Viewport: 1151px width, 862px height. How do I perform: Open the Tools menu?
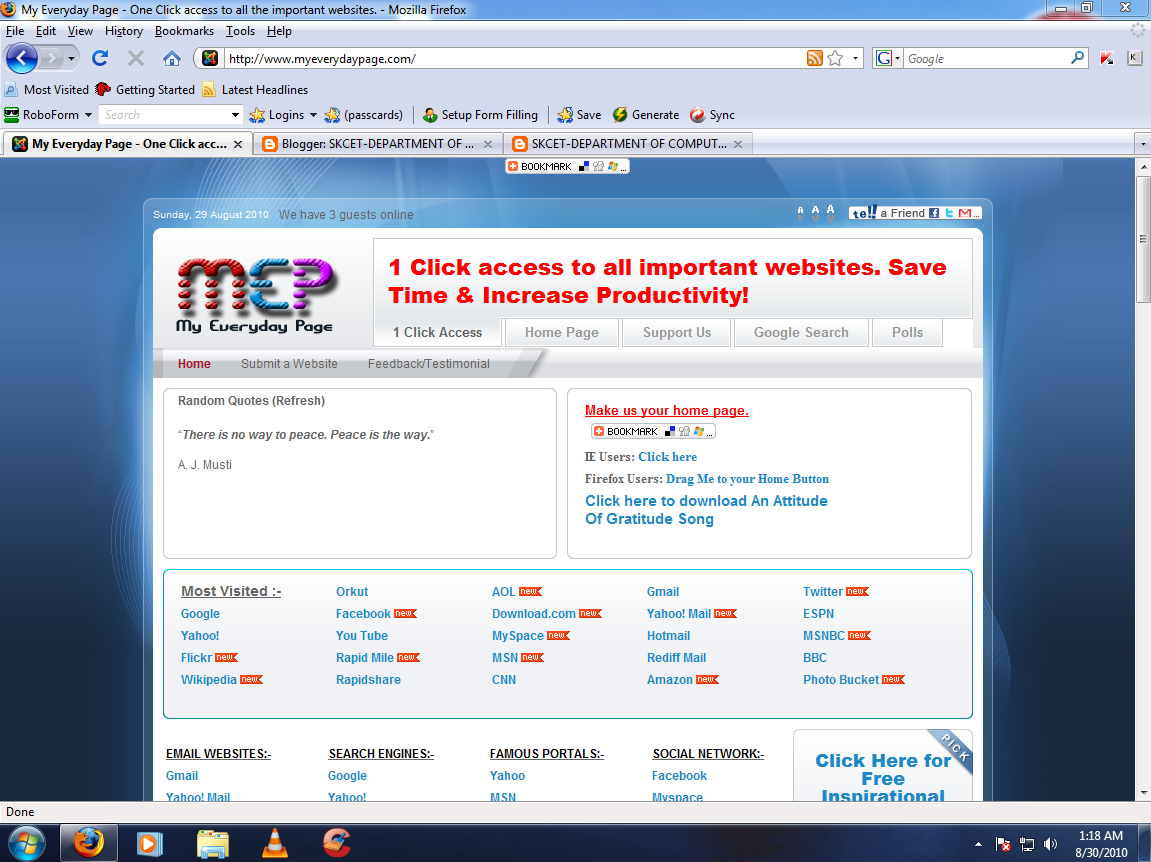240,31
